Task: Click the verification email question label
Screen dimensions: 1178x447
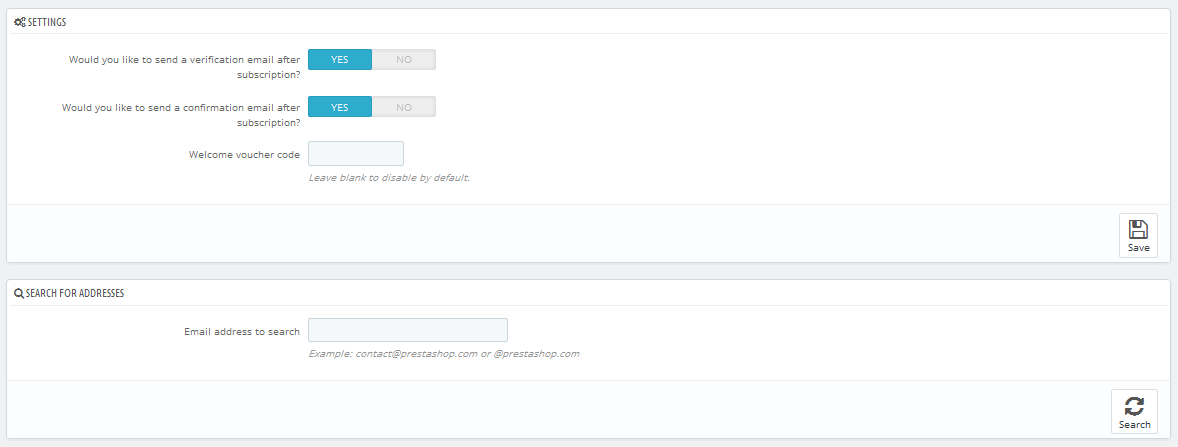Action: (x=184, y=67)
